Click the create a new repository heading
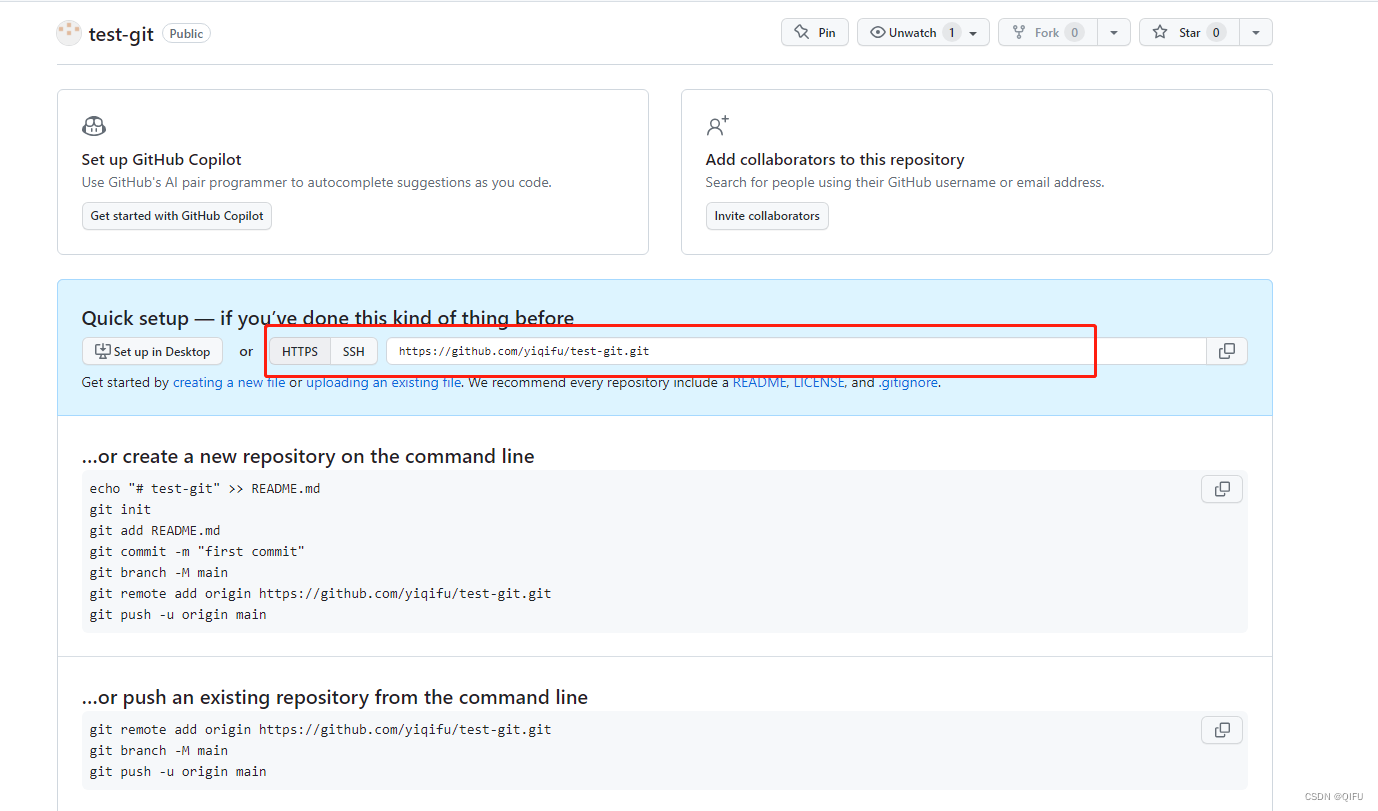The image size is (1378, 811). [308, 456]
